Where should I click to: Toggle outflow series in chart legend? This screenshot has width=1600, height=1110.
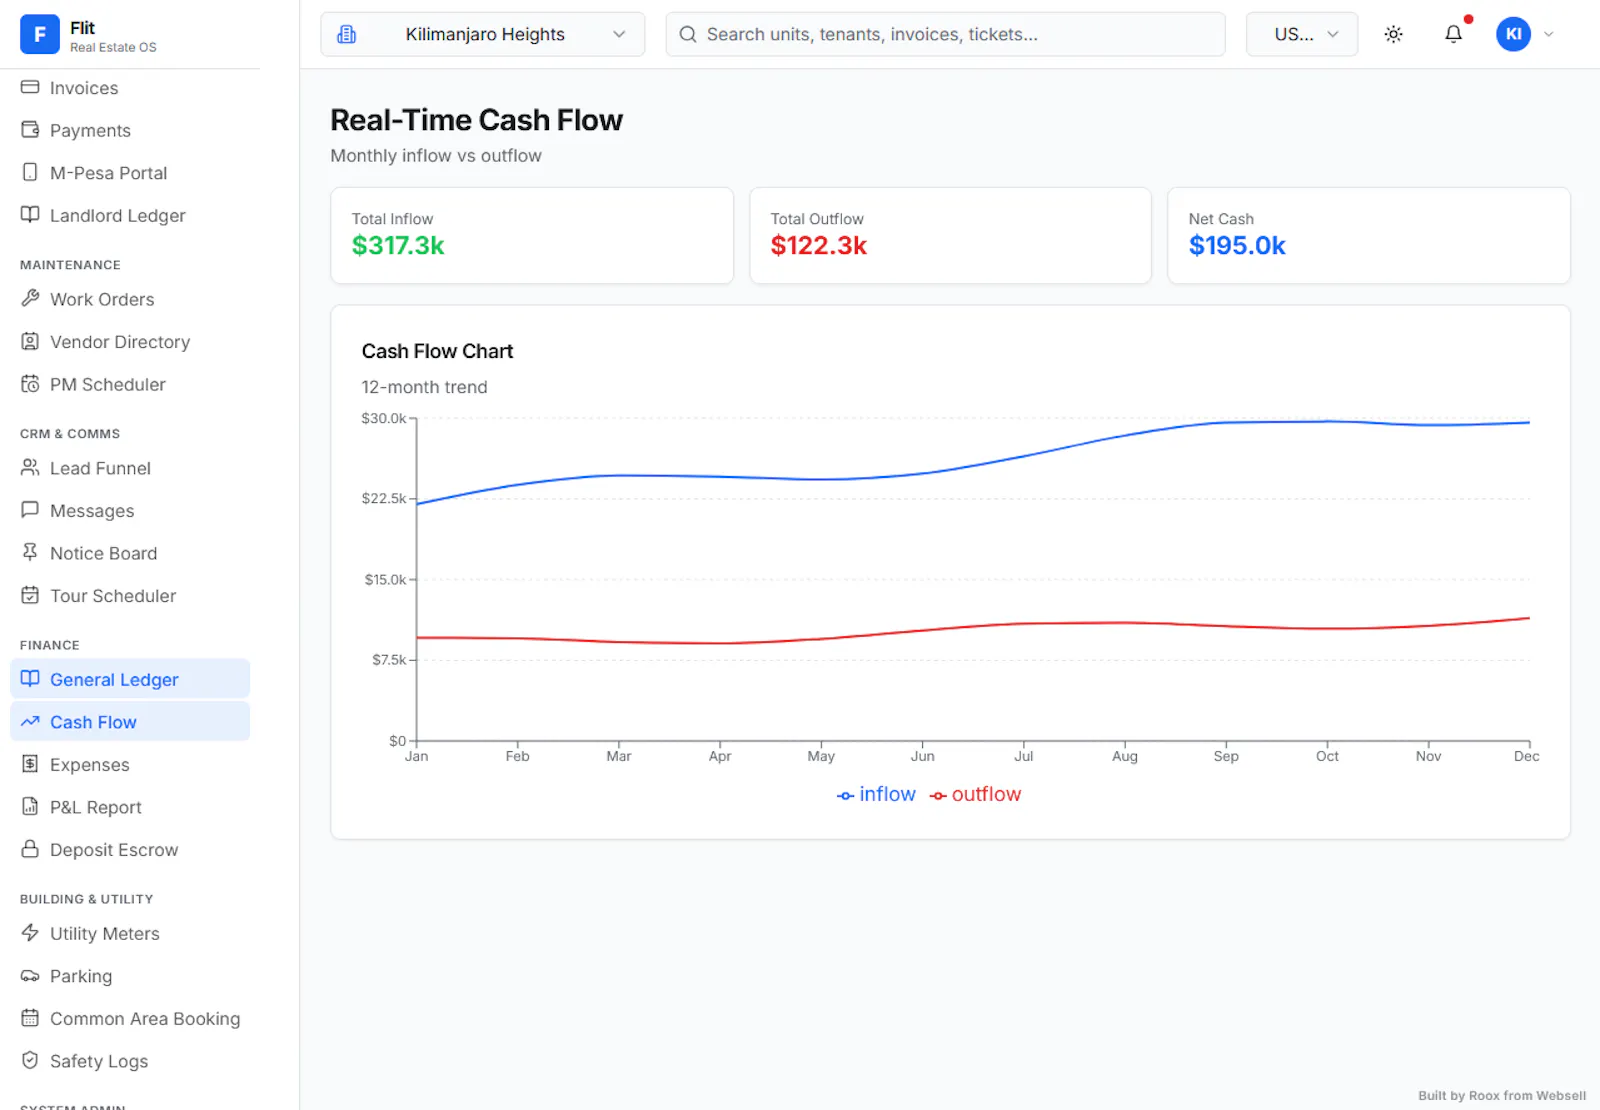point(975,794)
